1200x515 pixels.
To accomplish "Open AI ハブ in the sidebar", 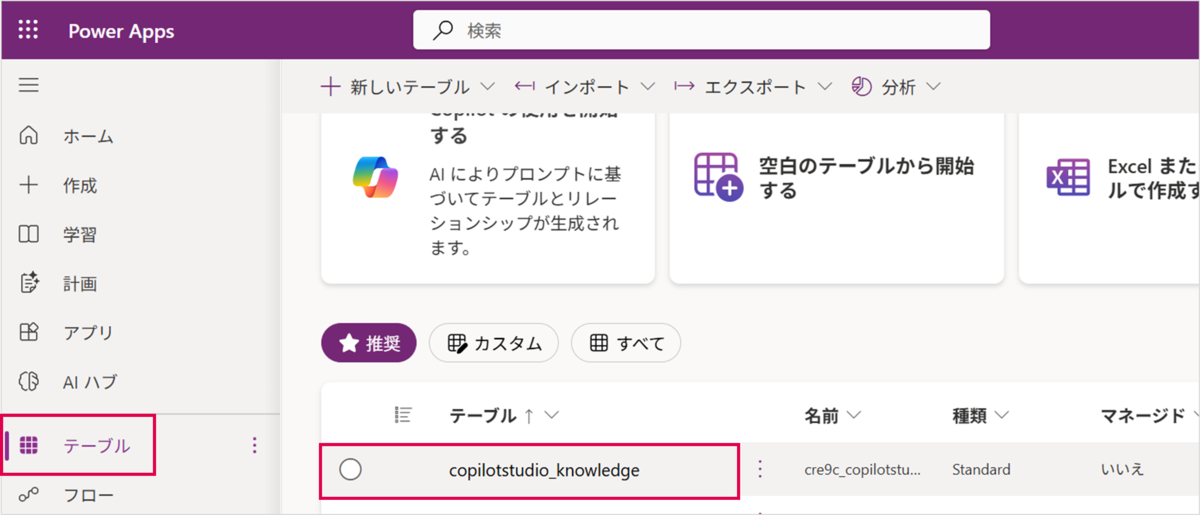I will click(x=90, y=381).
